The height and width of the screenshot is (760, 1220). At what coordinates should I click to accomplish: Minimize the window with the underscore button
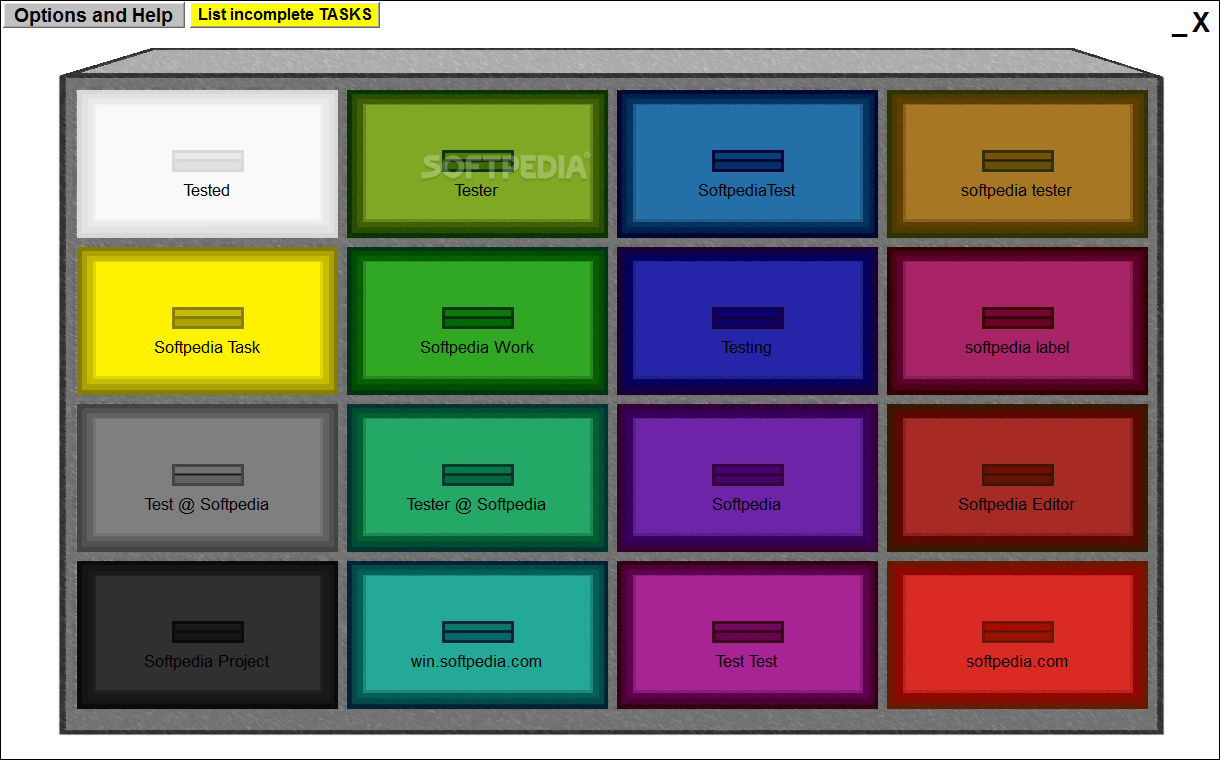click(x=1180, y=33)
